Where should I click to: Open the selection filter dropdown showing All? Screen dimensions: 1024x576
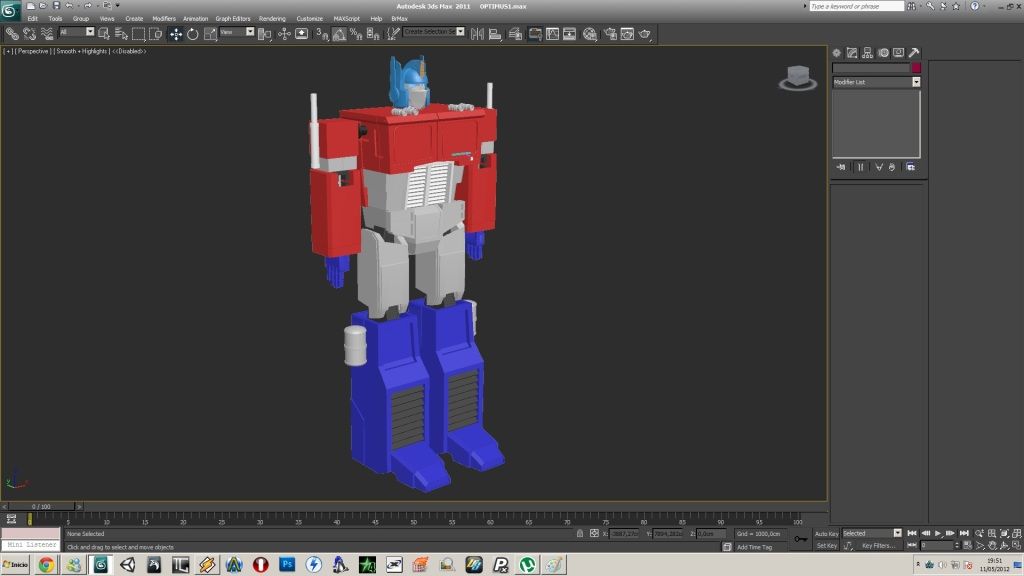coord(76,32)
